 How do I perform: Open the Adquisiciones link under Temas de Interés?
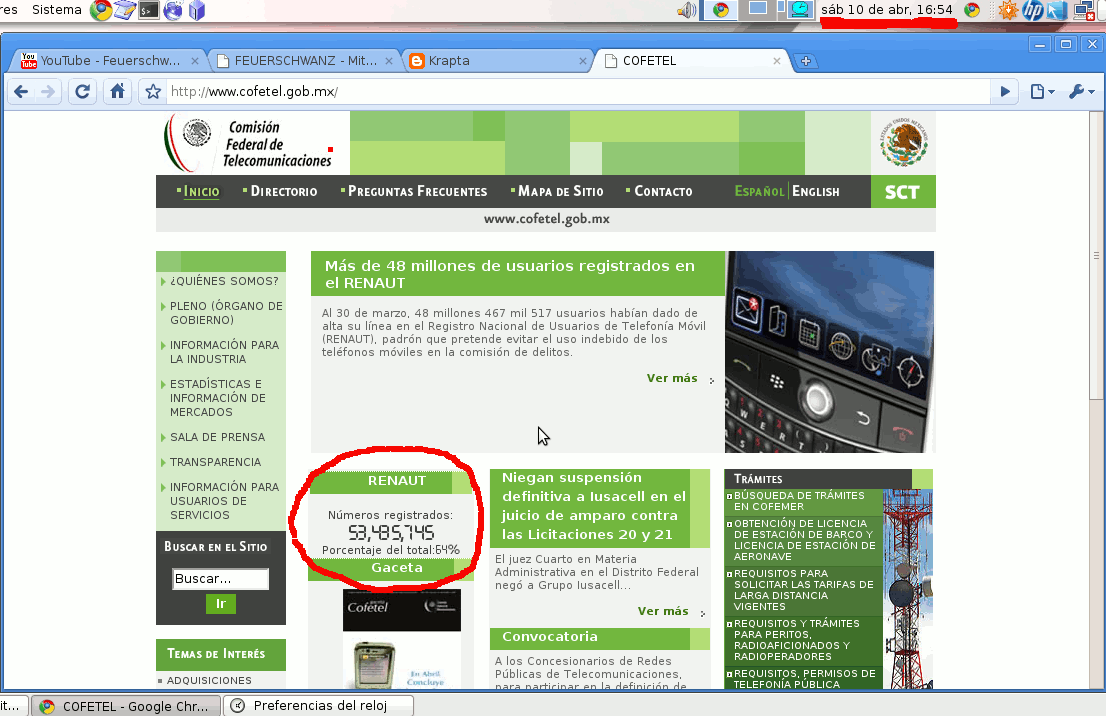pyautogui.click(x=209, y=680)
